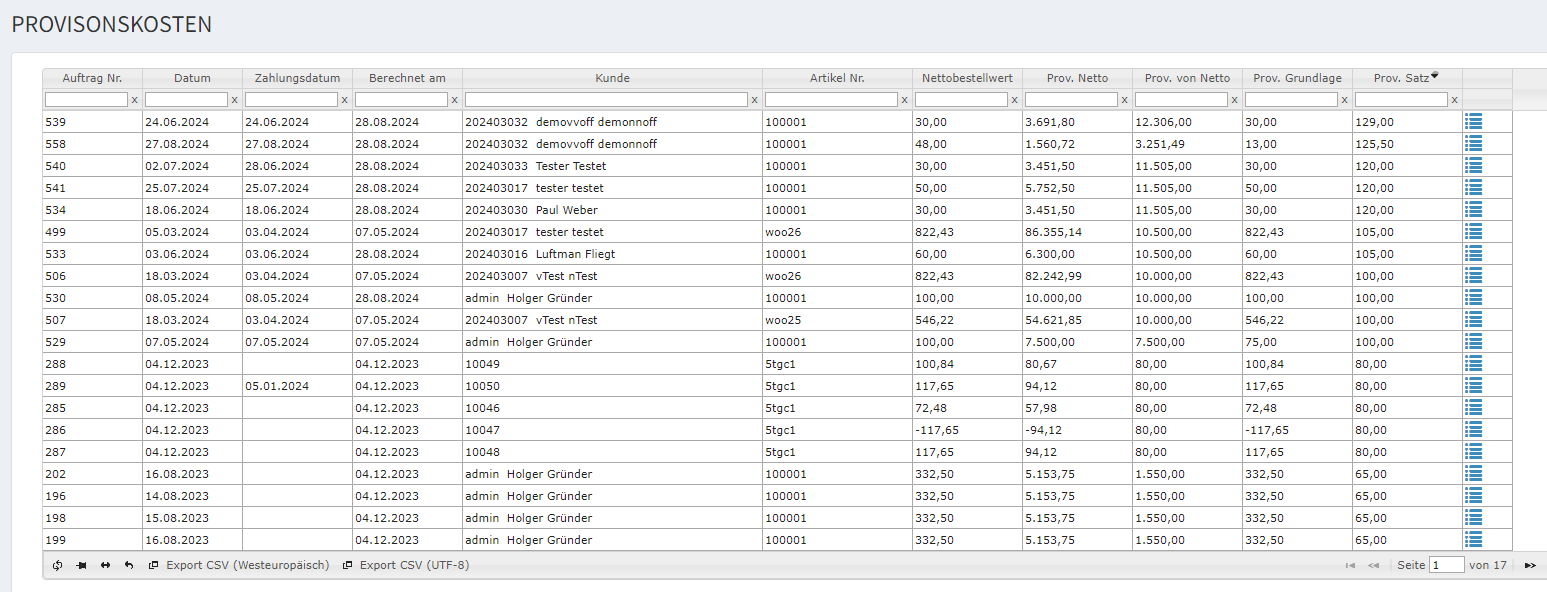1547x592 pixels.
Task: Click the pin icon in grid footer
Action: 82,565
